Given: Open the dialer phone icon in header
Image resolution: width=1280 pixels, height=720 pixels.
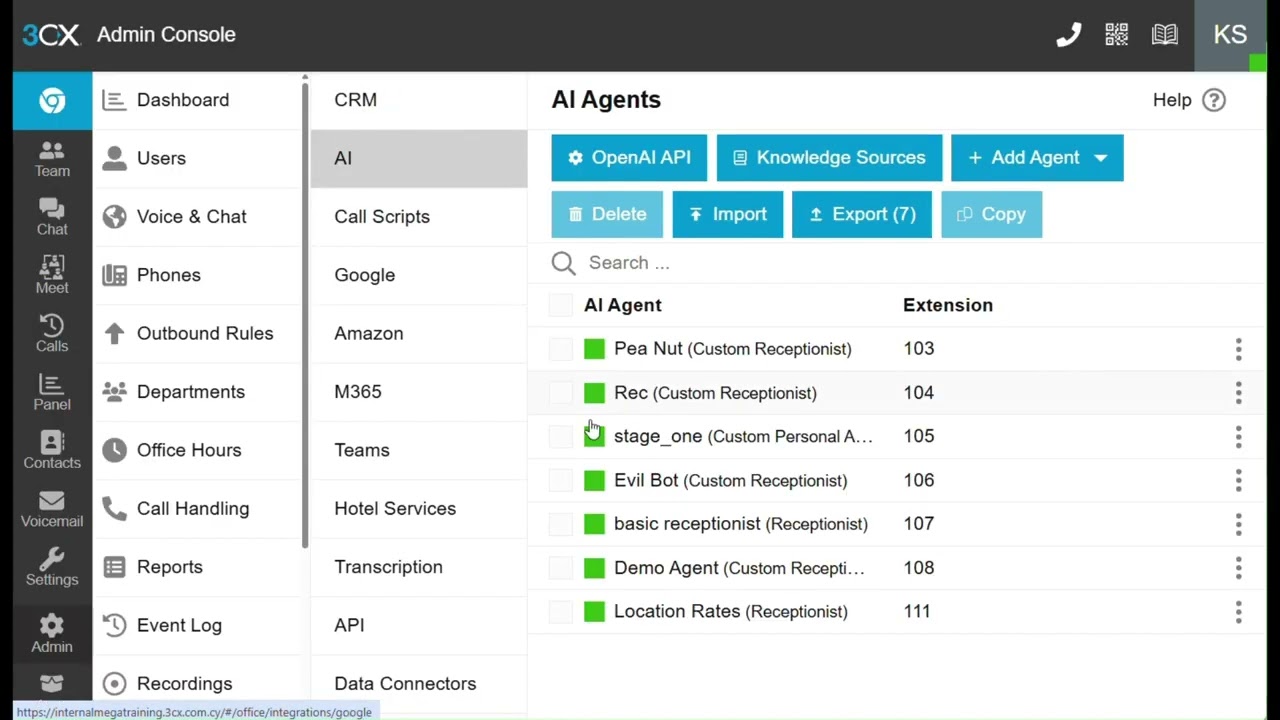Looking at the screenshot, I should click(x=1068, y=35).
